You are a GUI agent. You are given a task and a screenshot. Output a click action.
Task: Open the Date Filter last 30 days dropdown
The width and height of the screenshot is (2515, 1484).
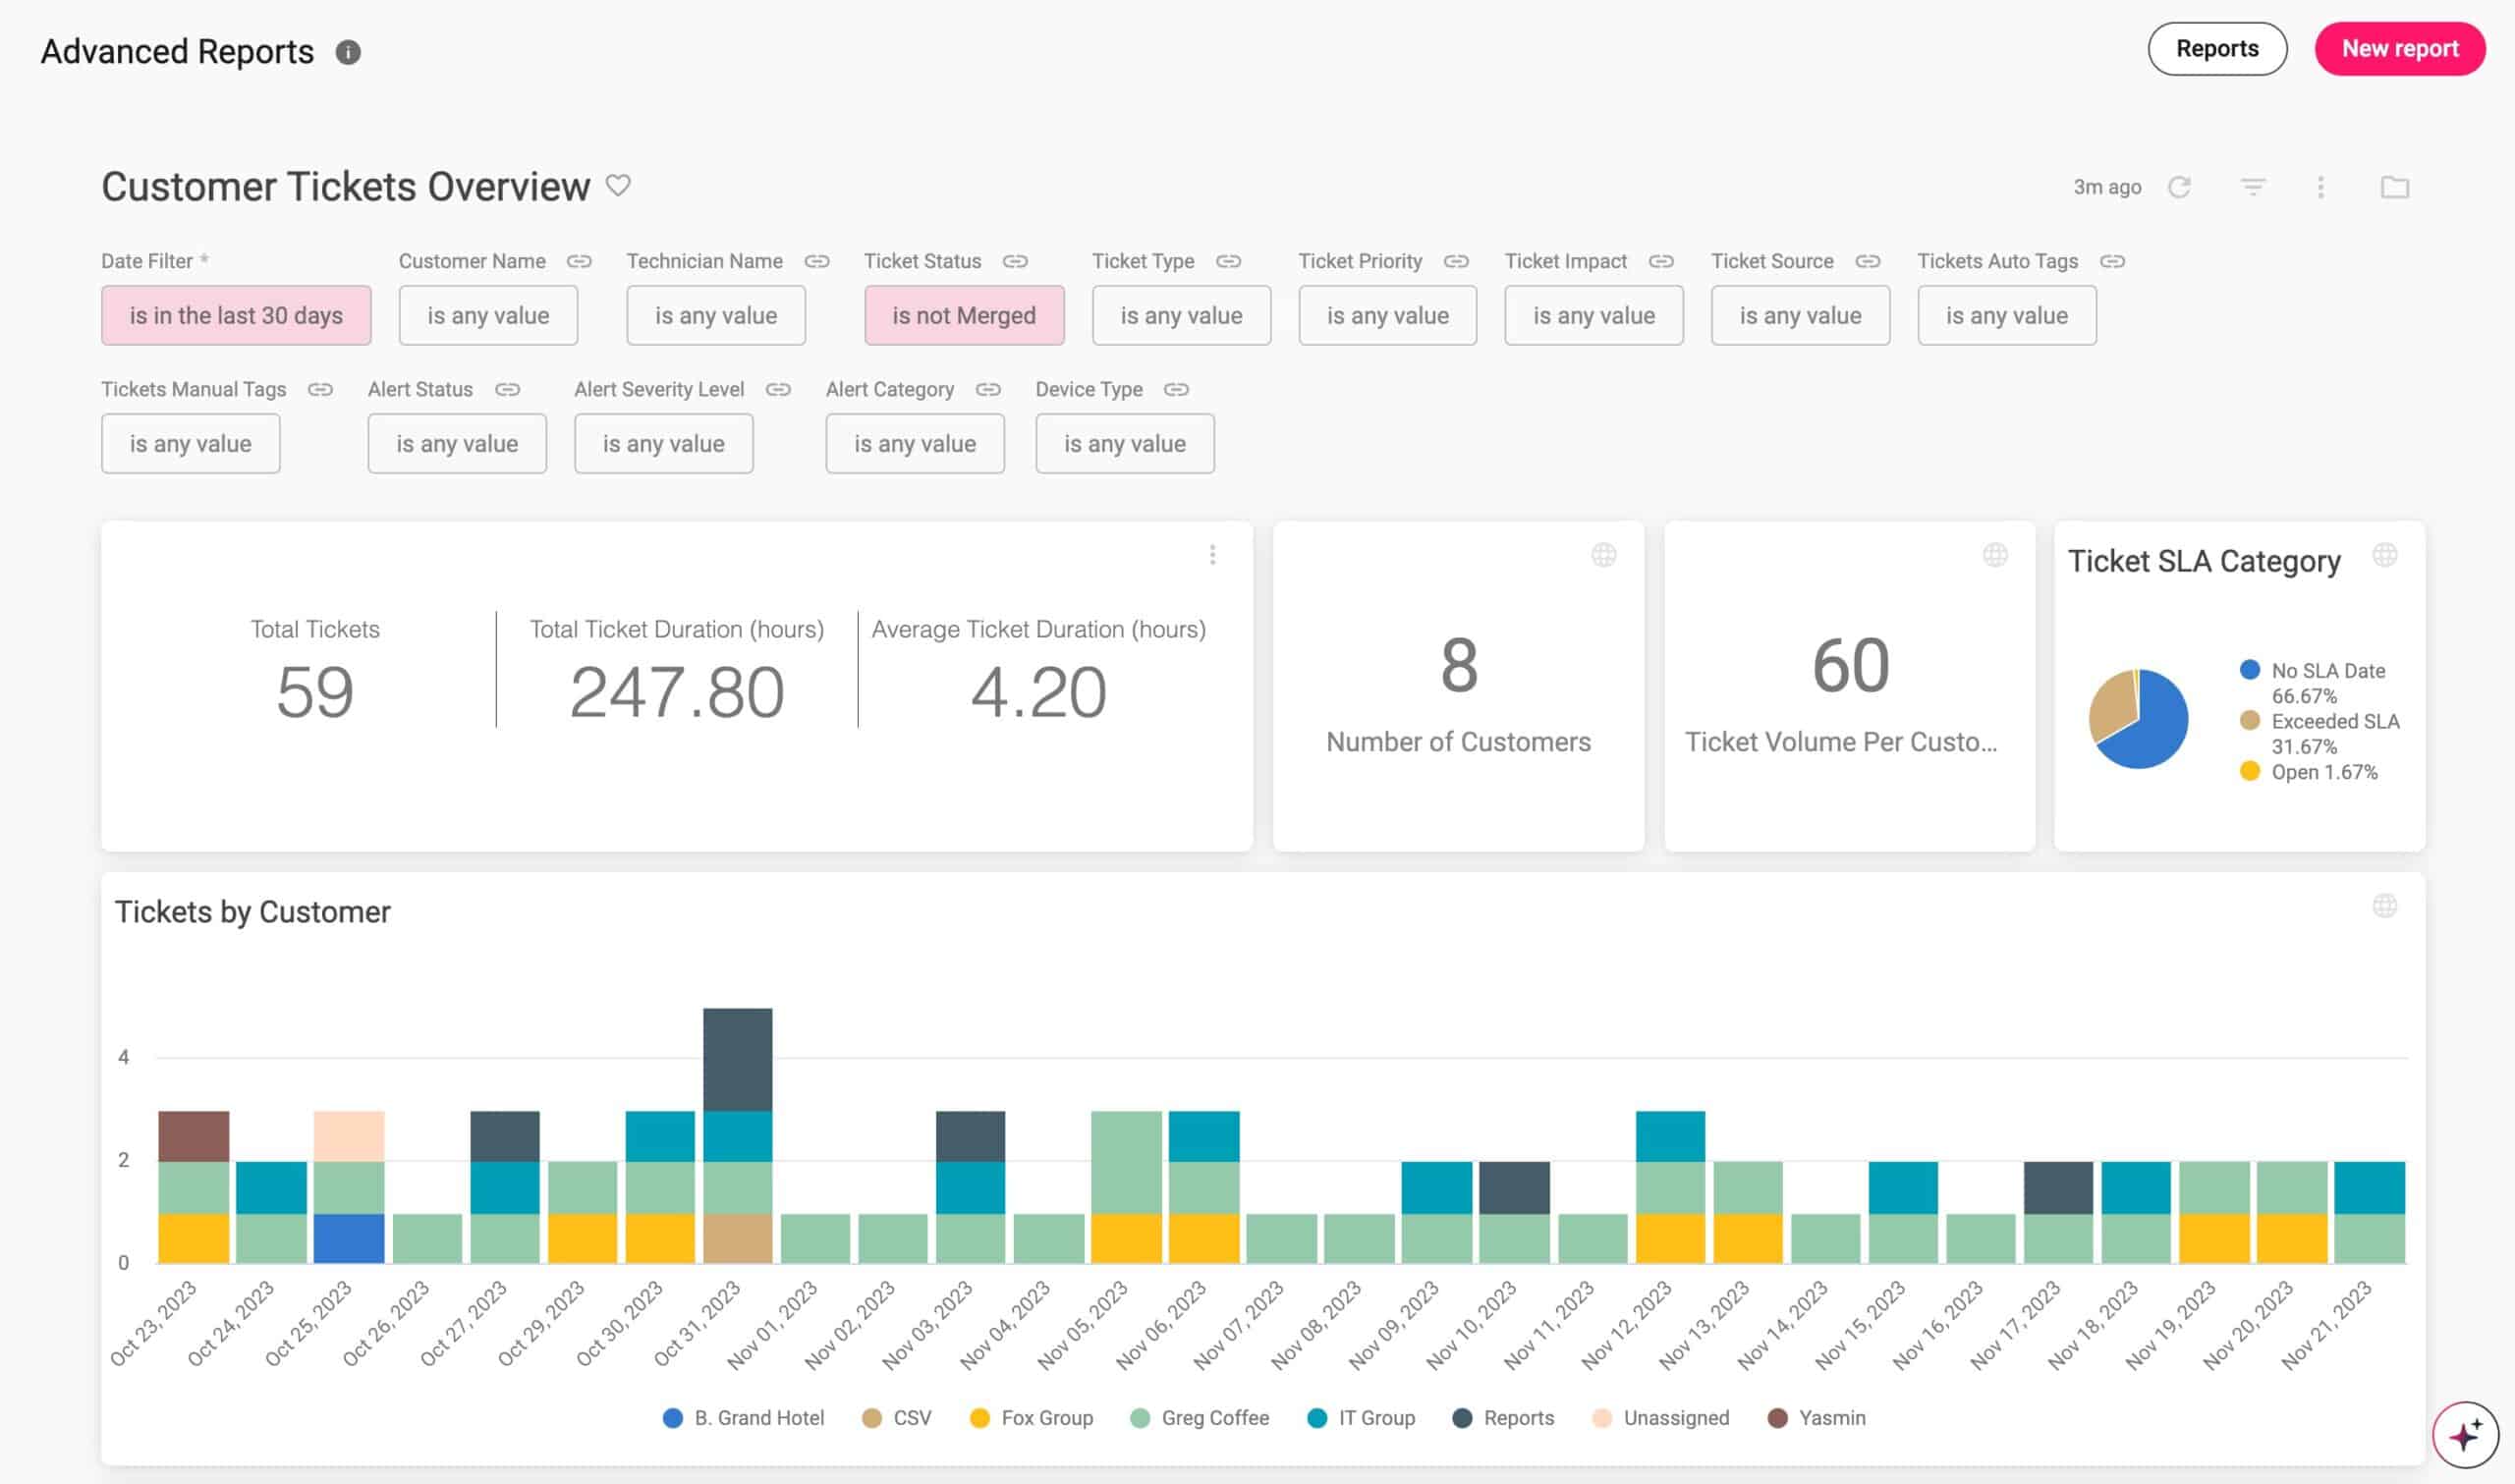pyautogui.click(x=236, y=315)
